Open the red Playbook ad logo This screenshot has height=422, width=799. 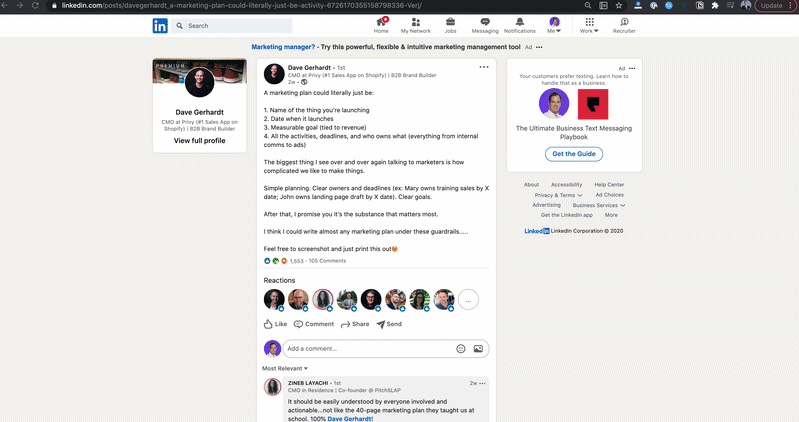[593, 104]
